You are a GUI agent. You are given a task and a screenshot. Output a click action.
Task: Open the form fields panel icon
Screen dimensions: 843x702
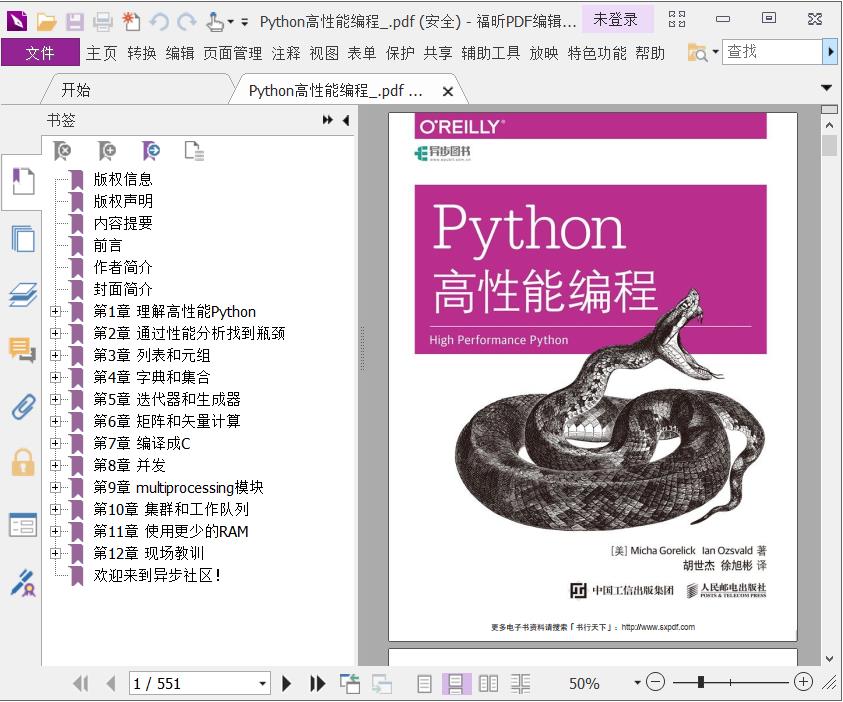[x=23, y=525]
